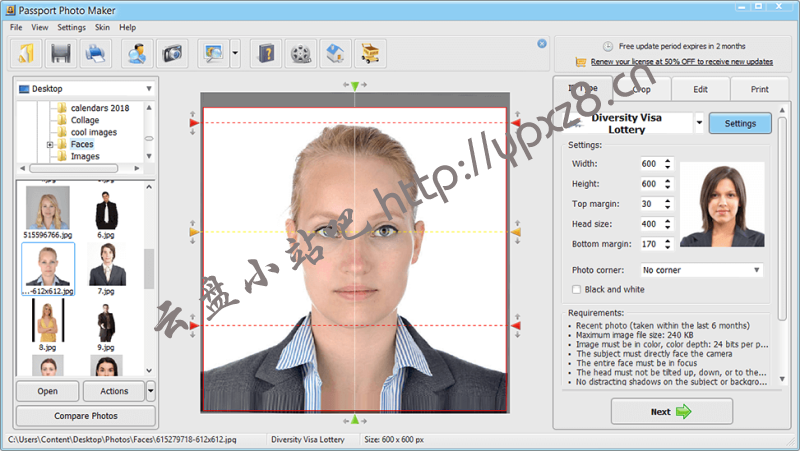Click the yellow eye-line marker on left

(194, 232)
